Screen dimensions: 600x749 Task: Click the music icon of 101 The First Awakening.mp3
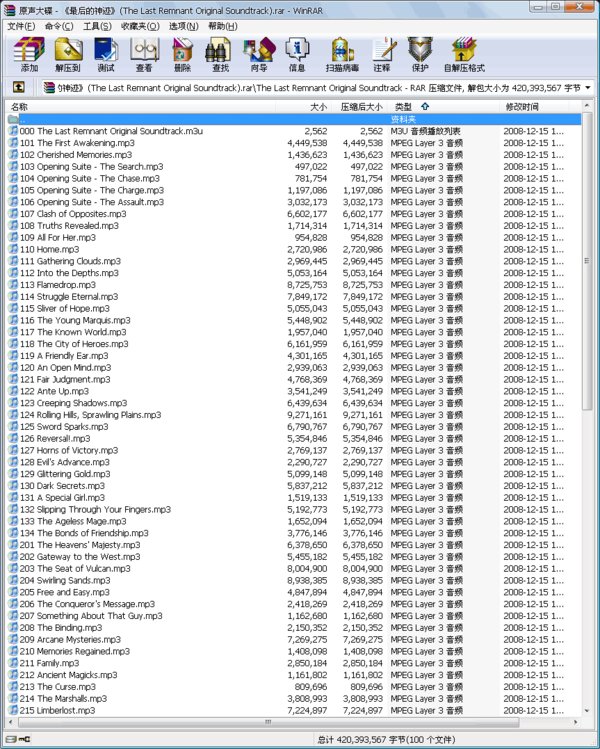pos(13,143)
